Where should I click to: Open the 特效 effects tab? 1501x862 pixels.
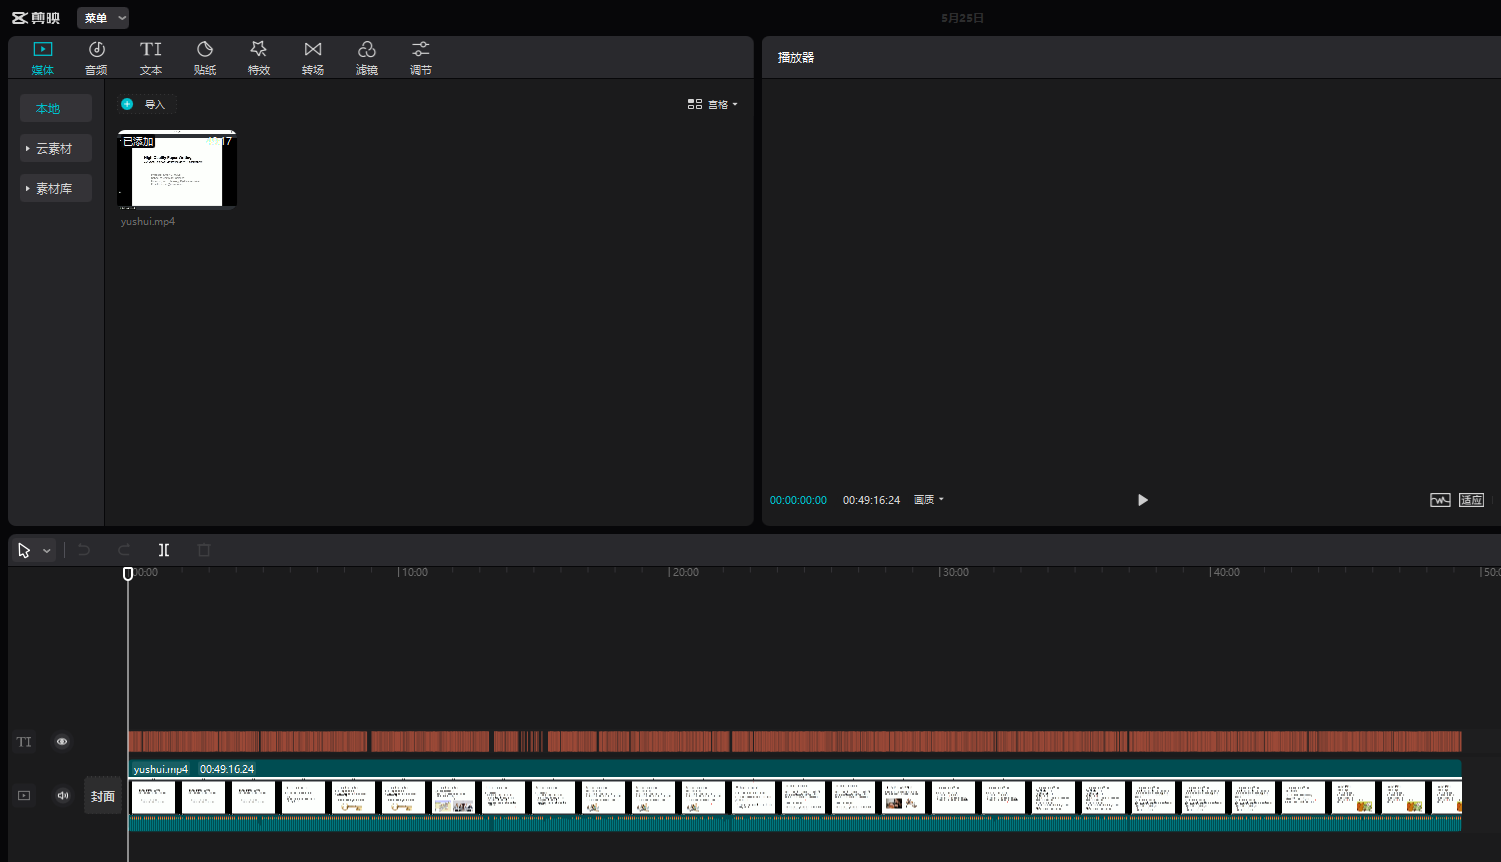259,58
